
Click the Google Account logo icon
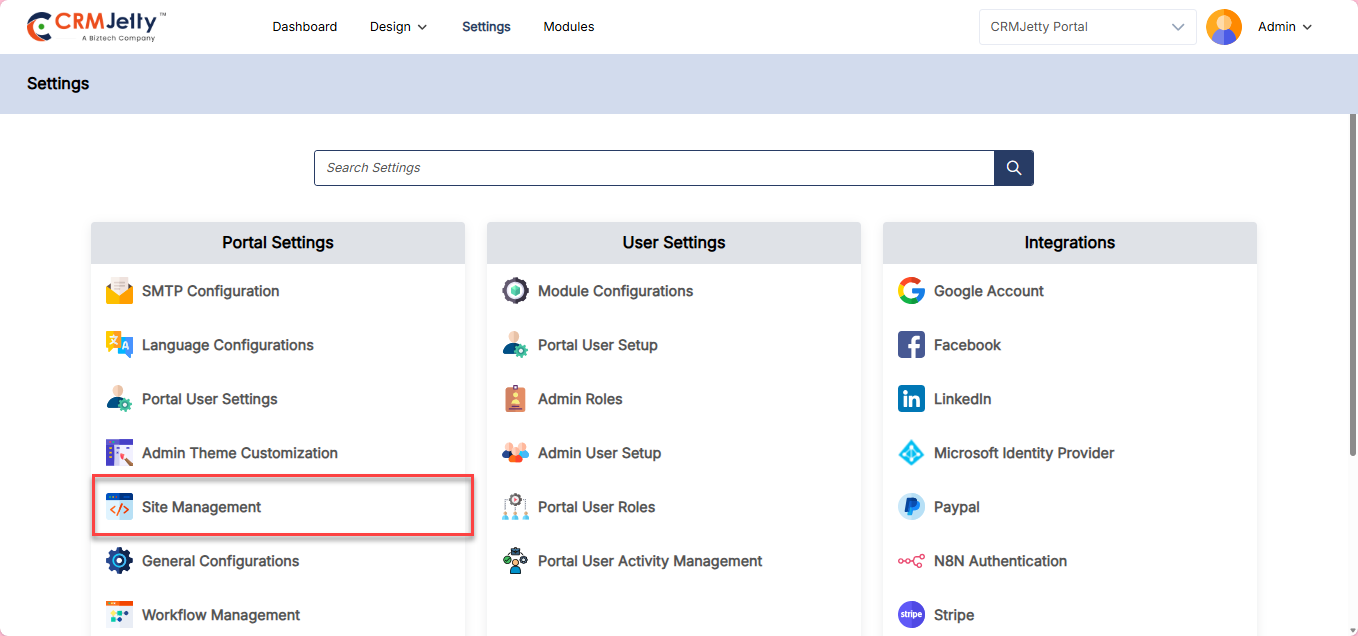911,291
